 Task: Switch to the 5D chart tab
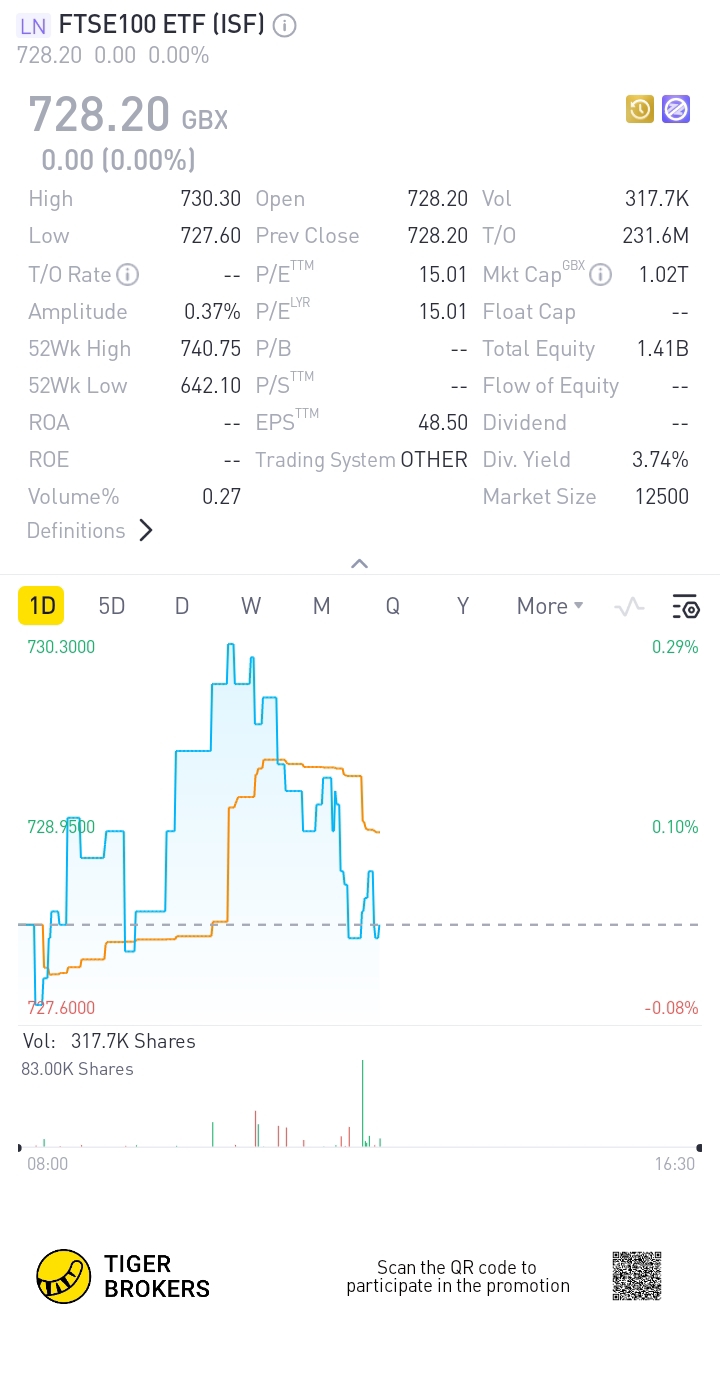112,606
